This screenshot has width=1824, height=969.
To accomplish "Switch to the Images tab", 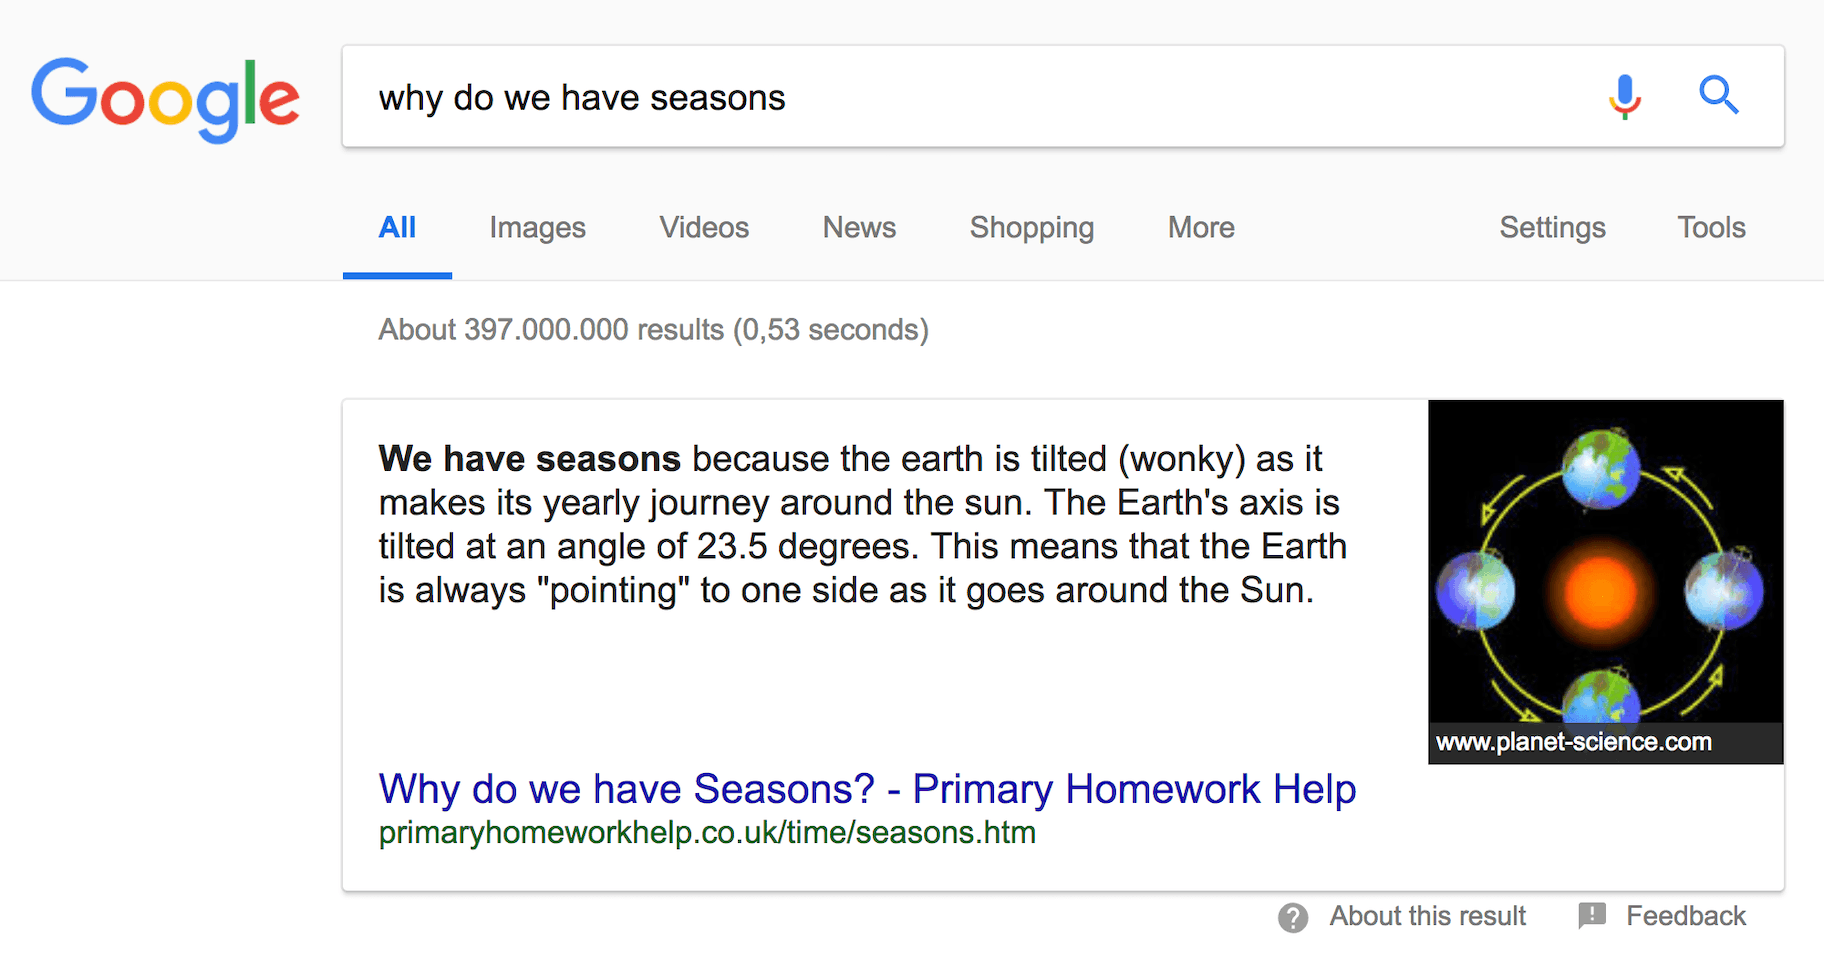I will click(x=537, y=228).
